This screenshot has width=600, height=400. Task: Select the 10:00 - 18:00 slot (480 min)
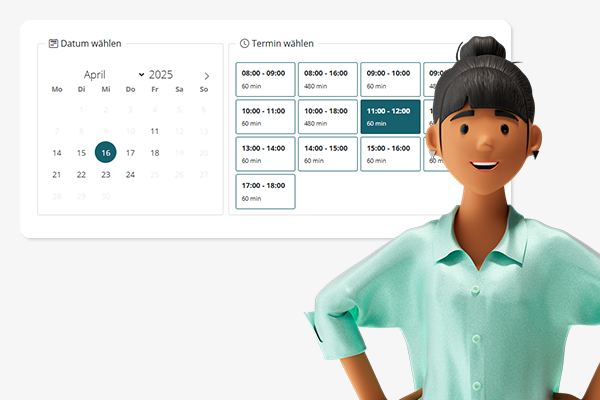pos(328,117)
